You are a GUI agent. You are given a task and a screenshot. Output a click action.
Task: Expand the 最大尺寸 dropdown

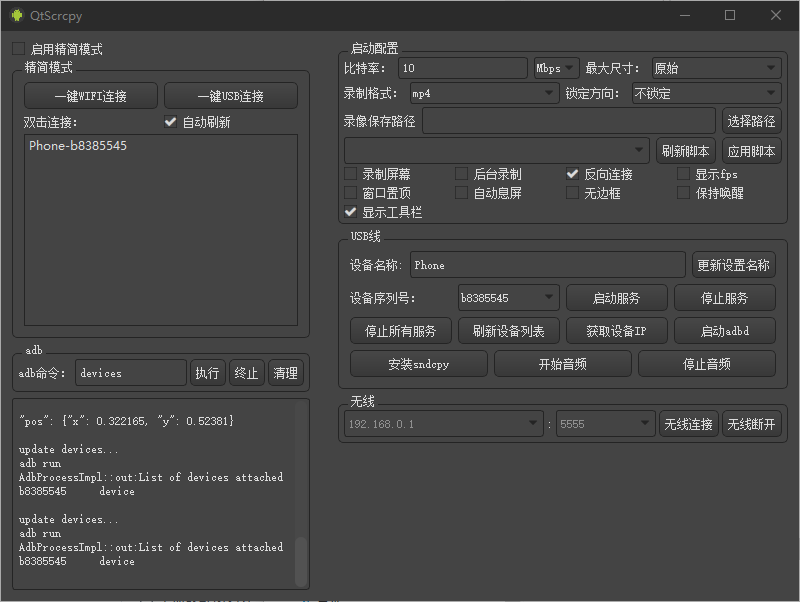(x=715, y=68)
